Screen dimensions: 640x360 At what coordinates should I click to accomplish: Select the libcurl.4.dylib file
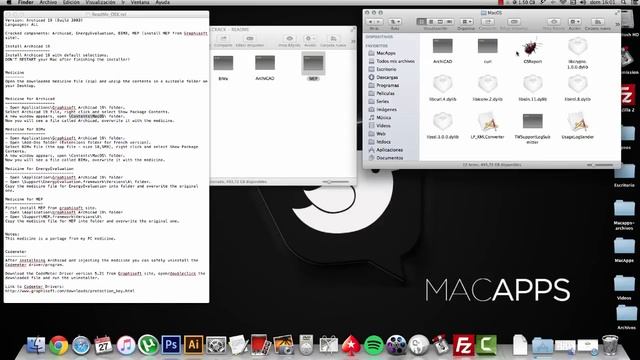click(x=442, y=84)
